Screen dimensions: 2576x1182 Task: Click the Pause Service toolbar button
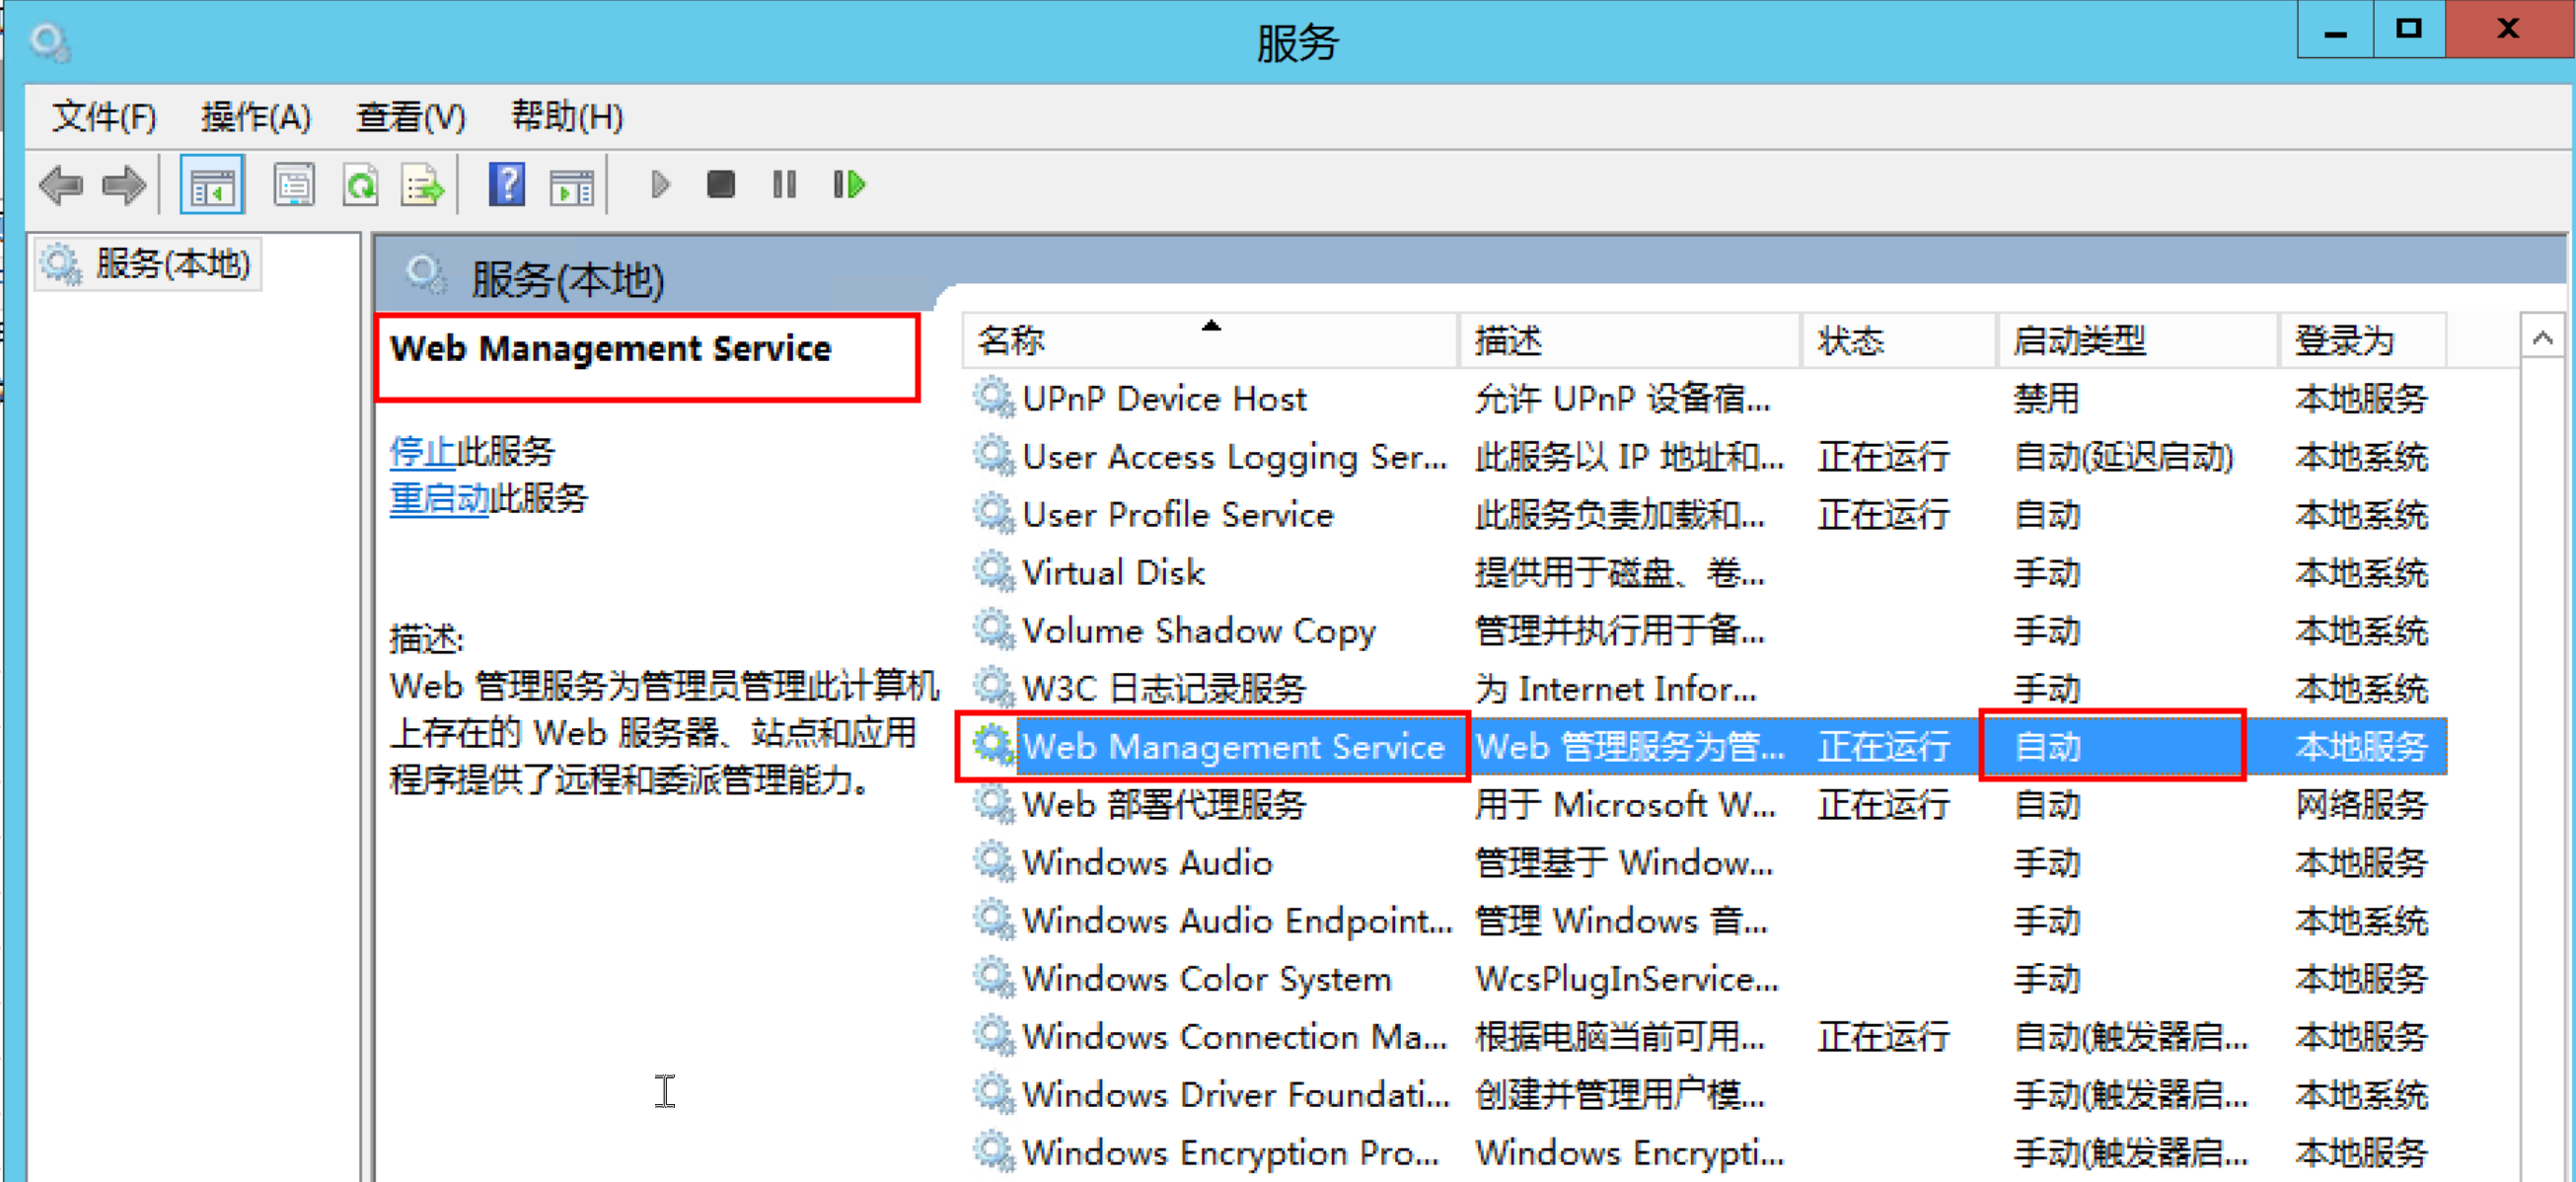click(x=784, y=185)
